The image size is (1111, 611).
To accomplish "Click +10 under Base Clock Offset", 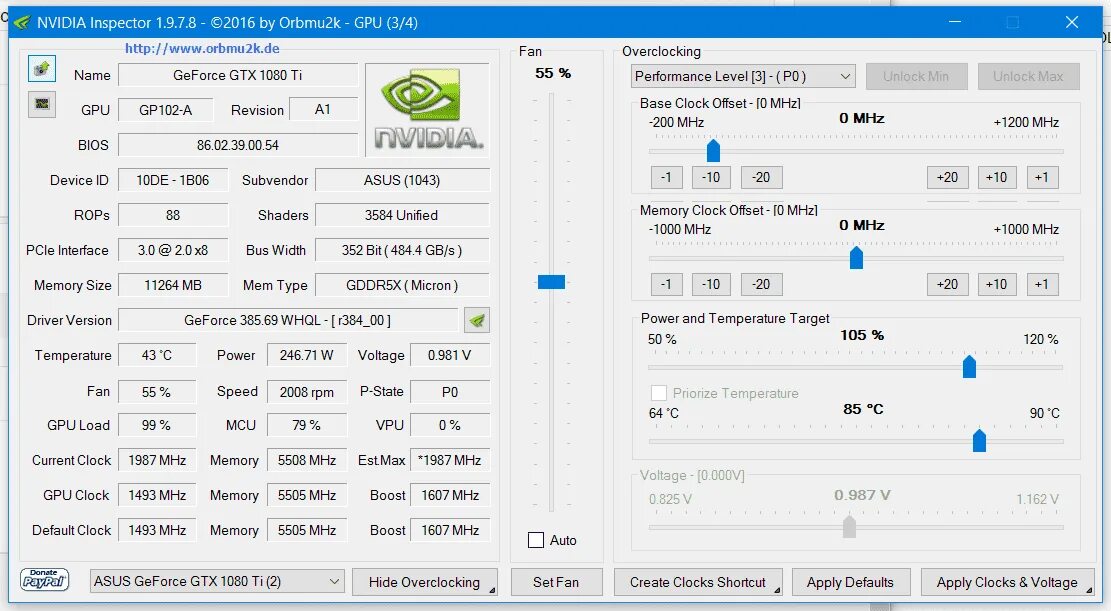I will [x=996, y=177].
